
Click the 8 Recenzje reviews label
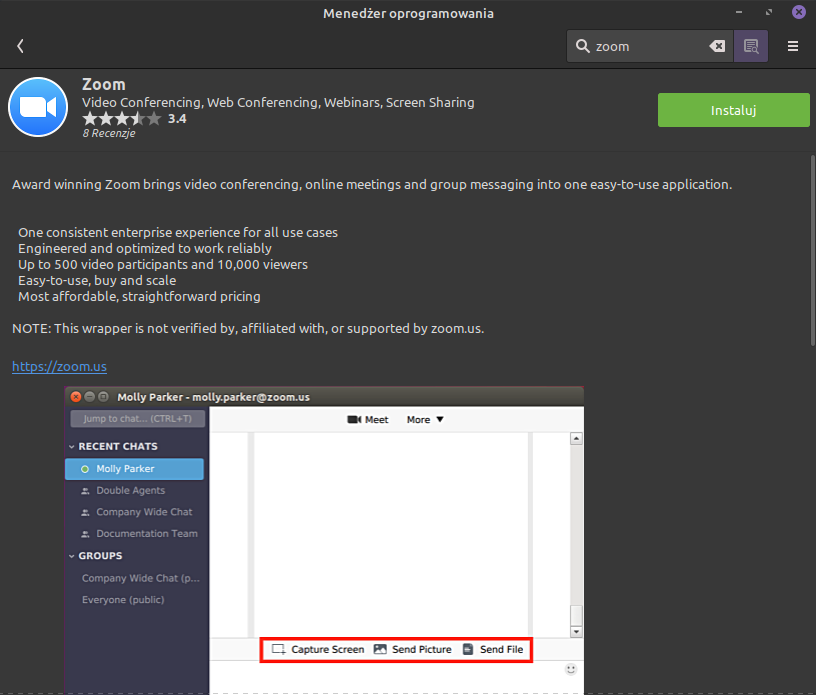[108, 133]
